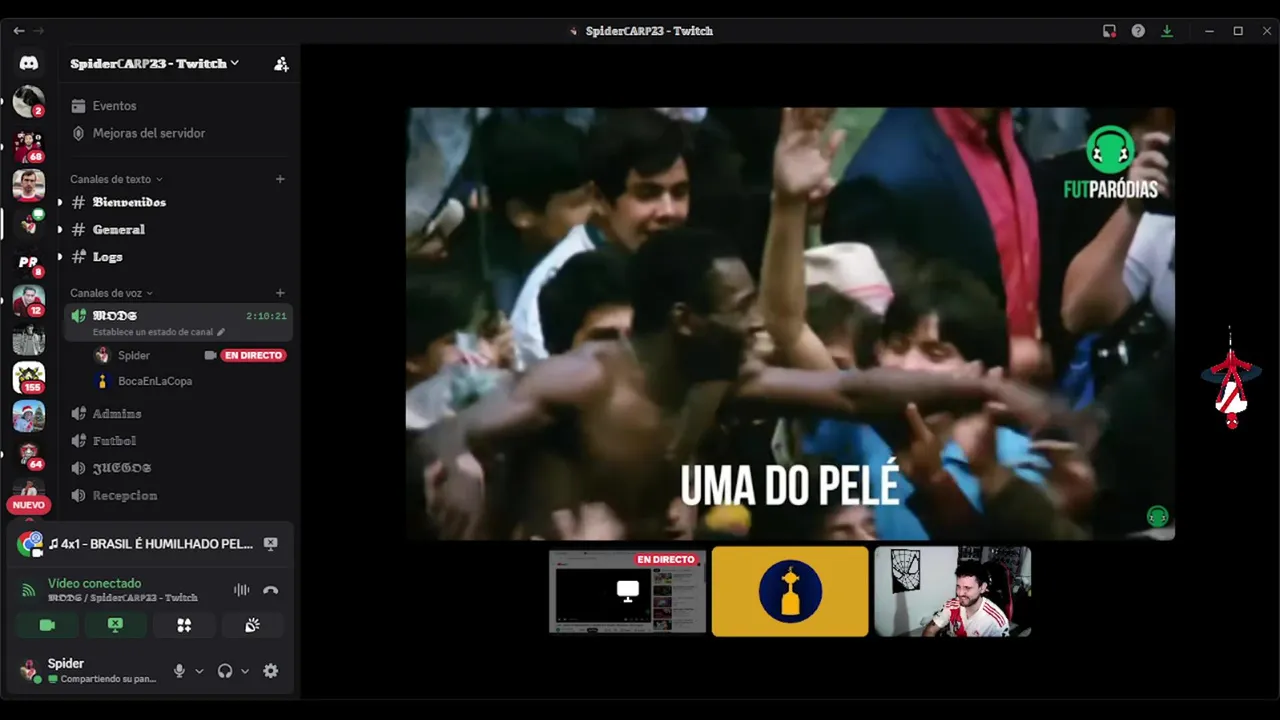This screenshot has height=720, width=1280.
Task: Join Recepcion voice channel
Action: pyautogui.click(x=125, y=496)
